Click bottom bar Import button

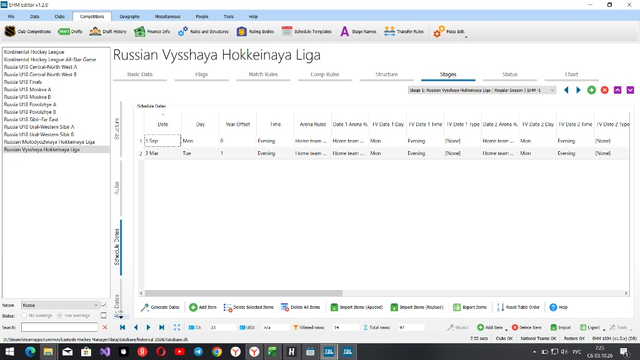tap(560, 327)
